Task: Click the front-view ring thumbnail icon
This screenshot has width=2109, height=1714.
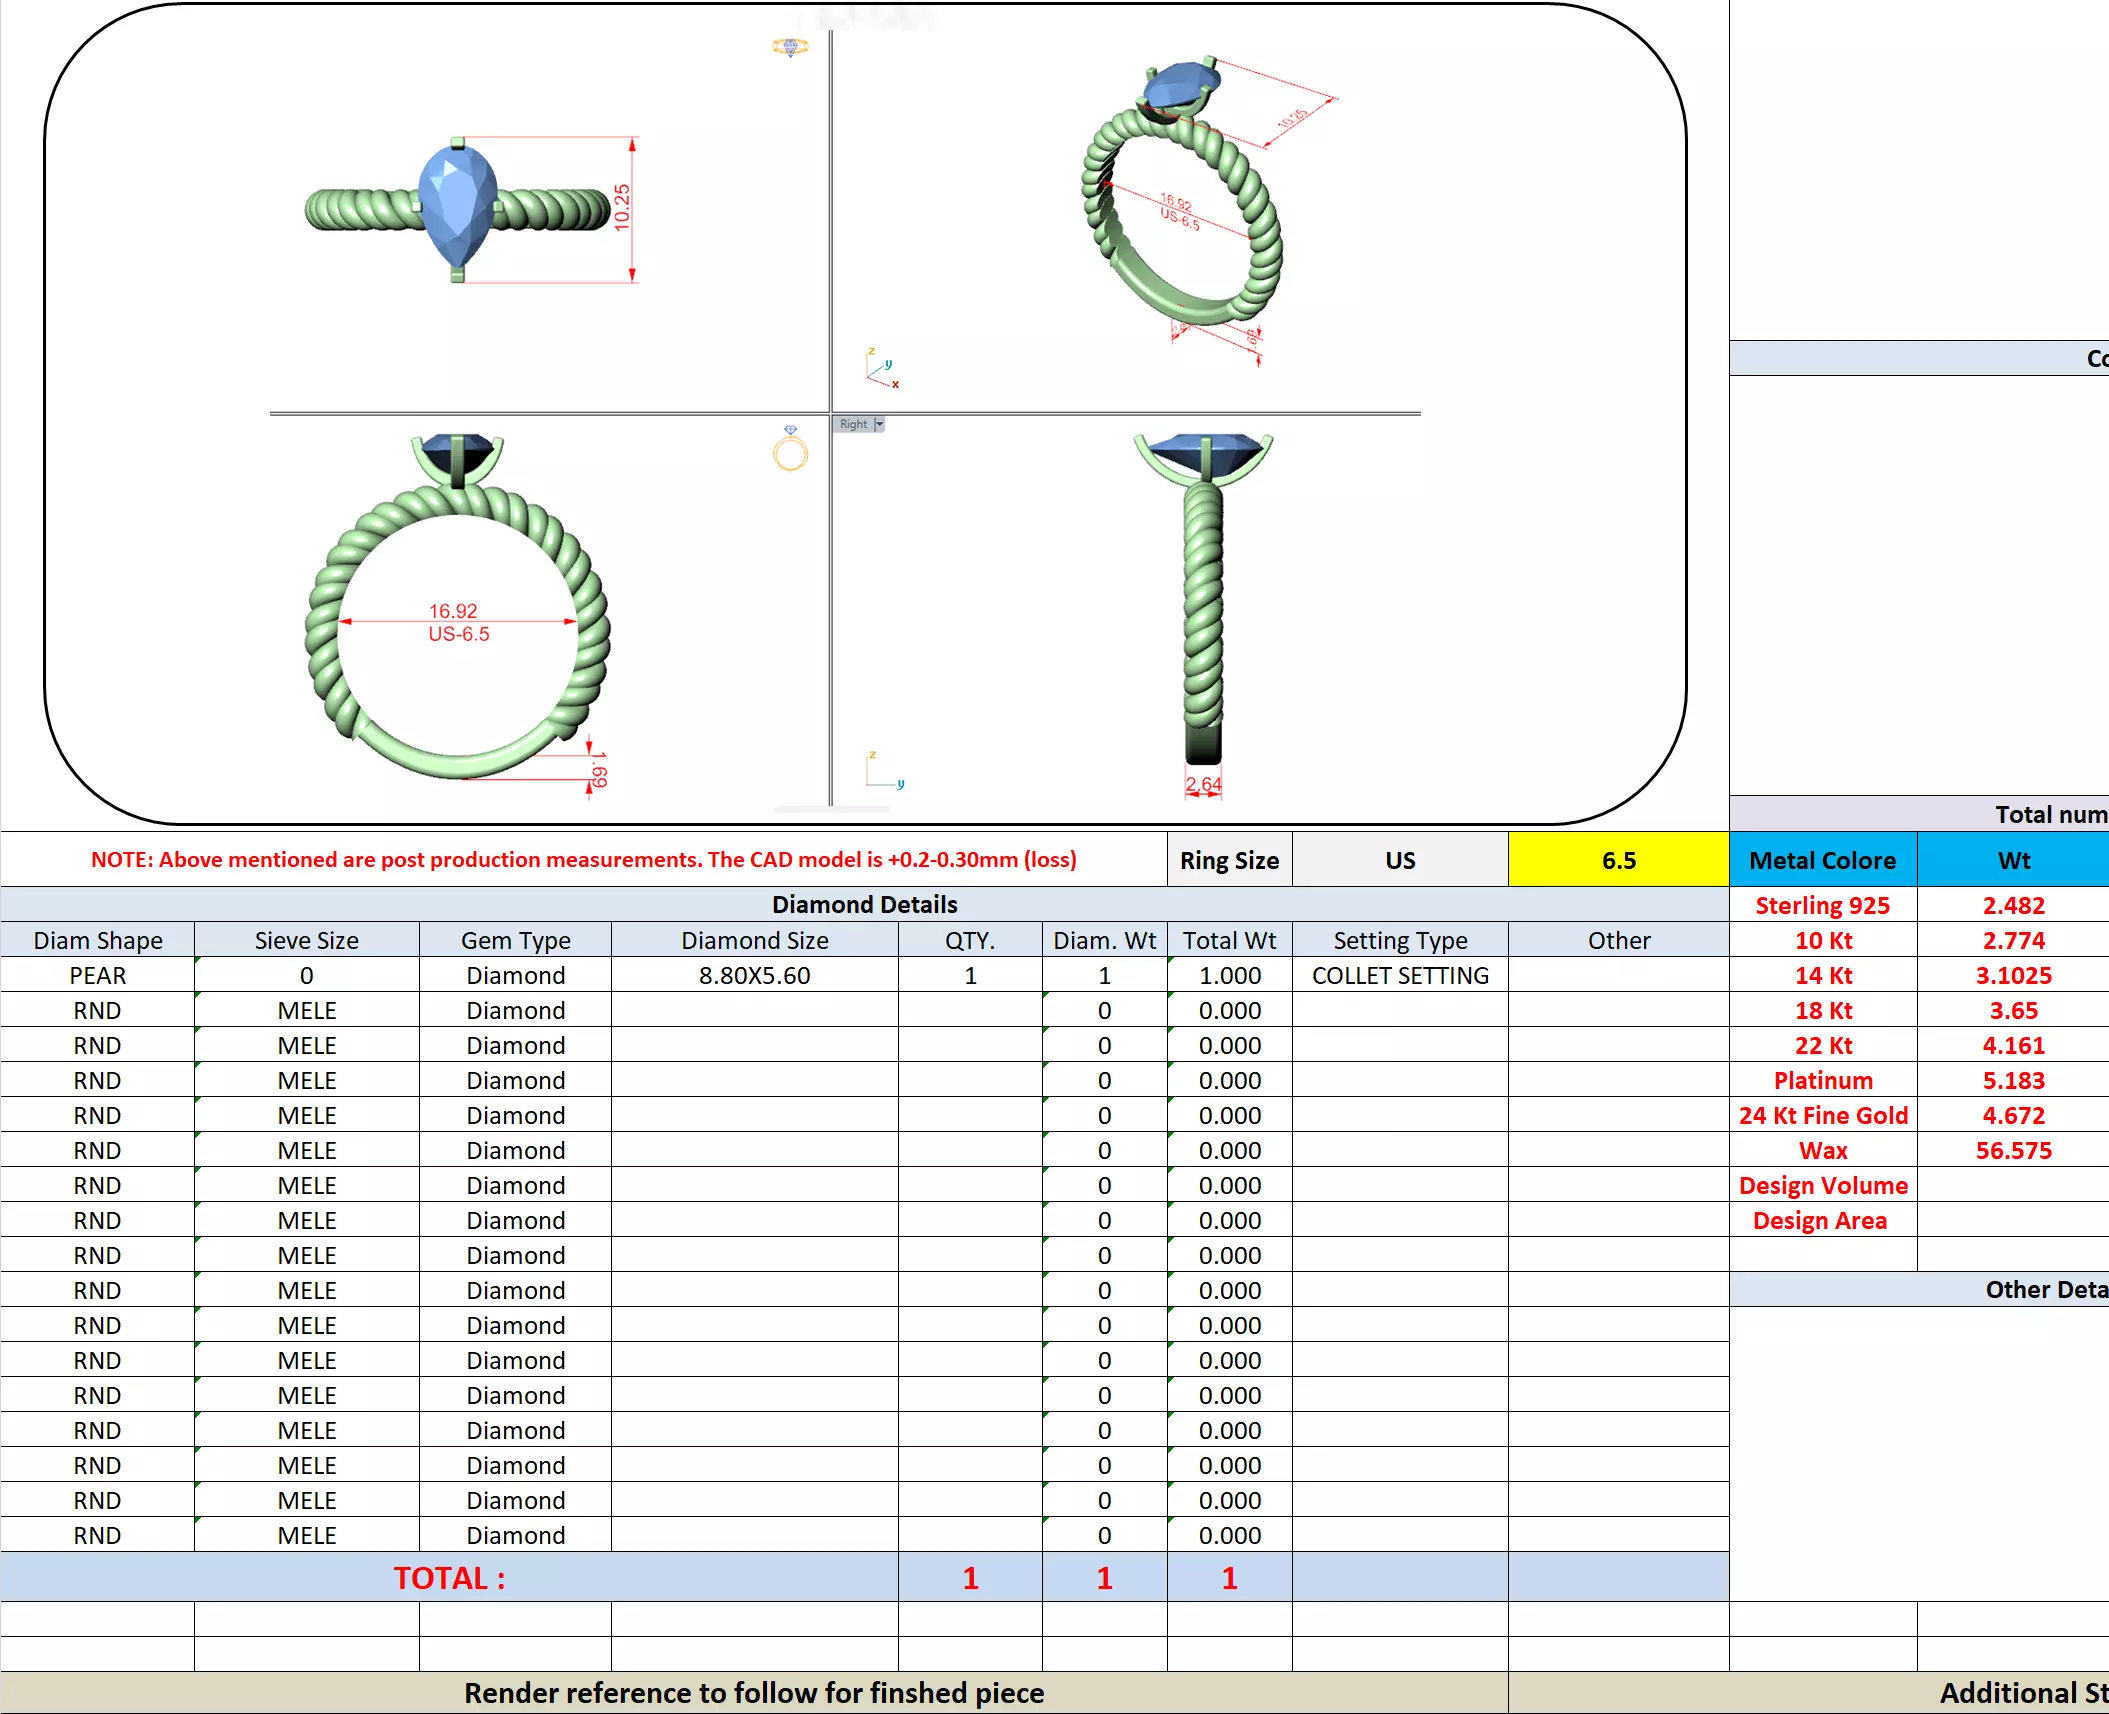Action: tap(790, 449)
